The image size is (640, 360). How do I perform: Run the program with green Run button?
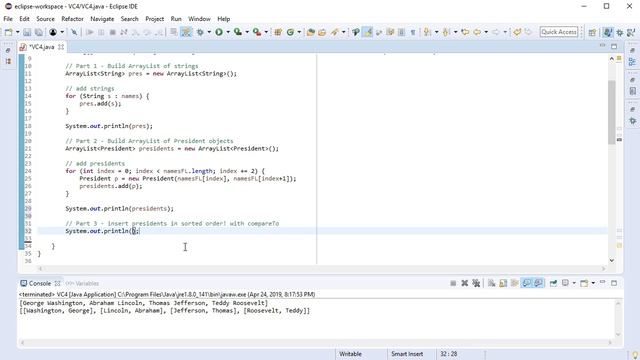pyautogui.click(x=219, y=32)
